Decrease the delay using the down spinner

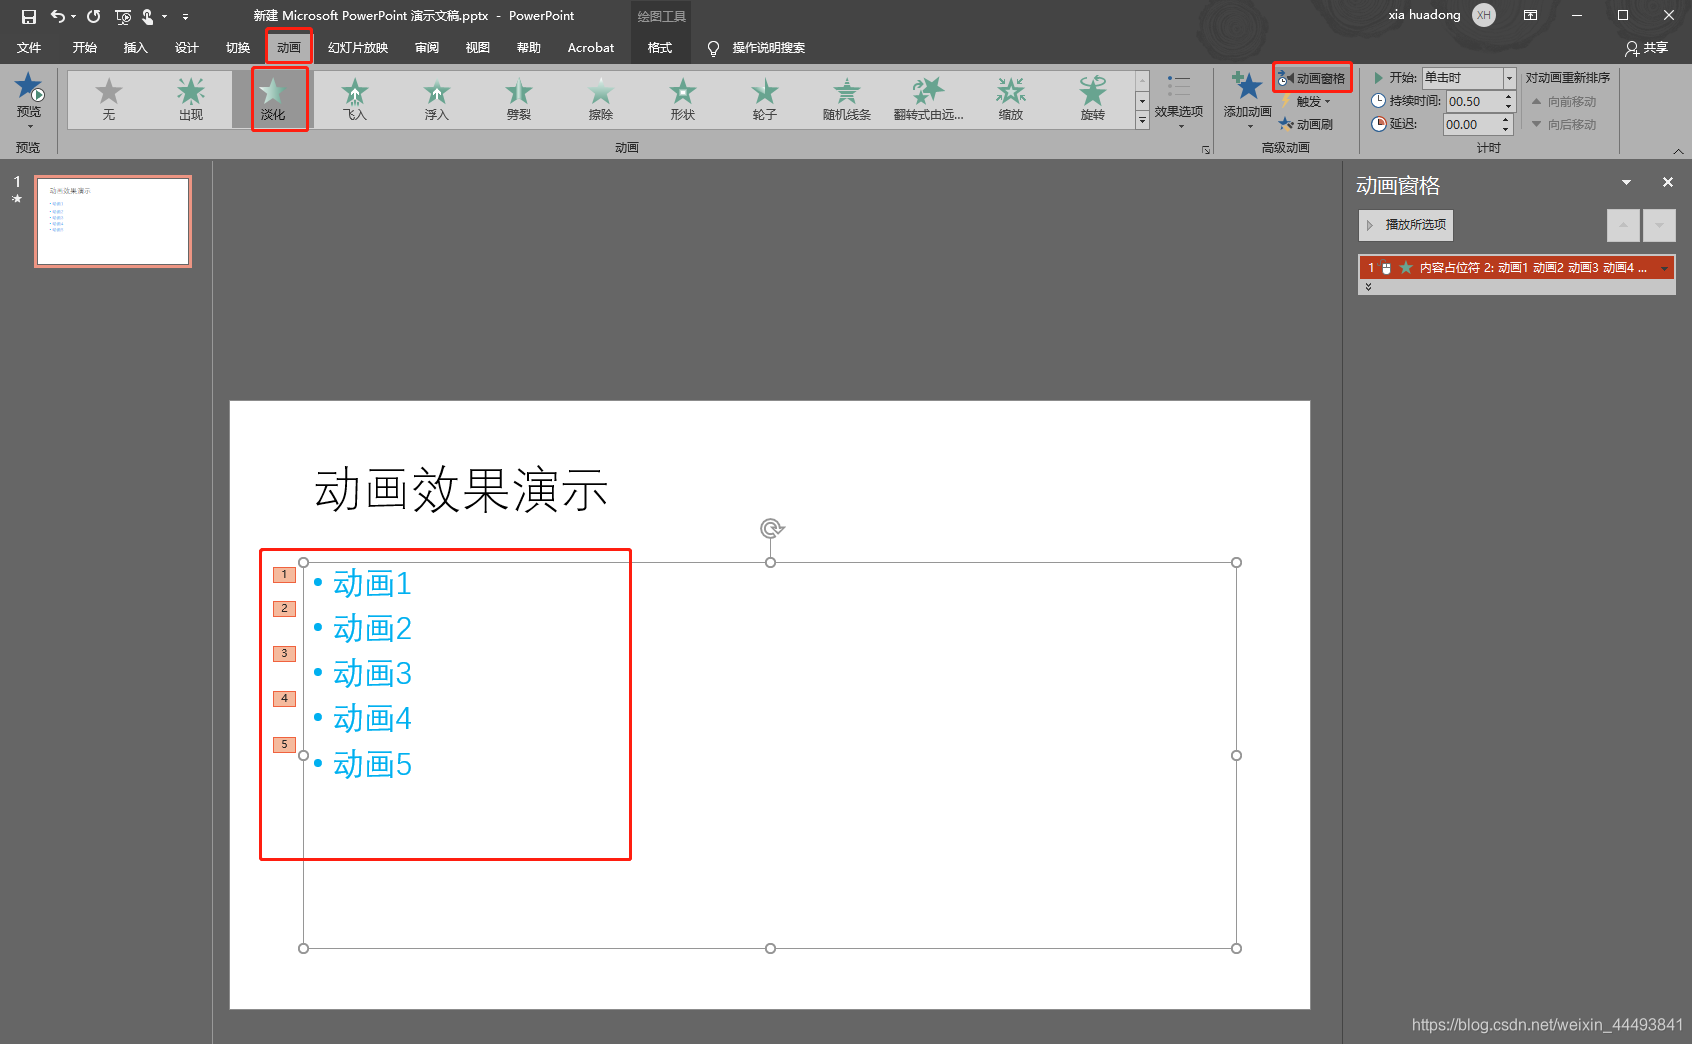click(x=1506, y=130)
